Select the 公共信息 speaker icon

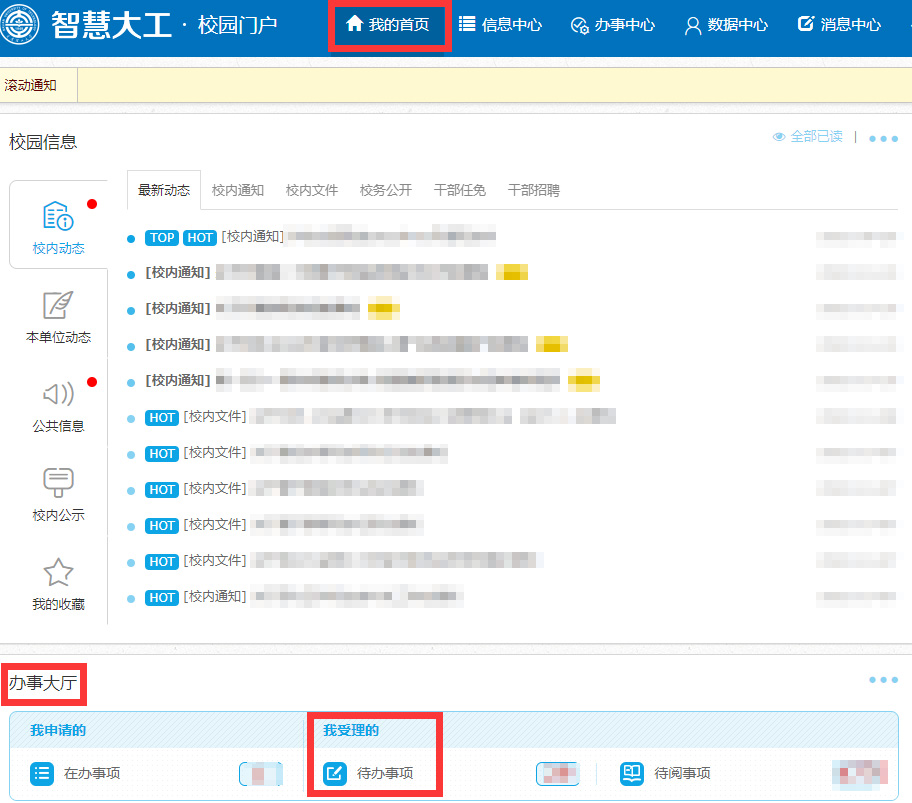pos(58,394)
